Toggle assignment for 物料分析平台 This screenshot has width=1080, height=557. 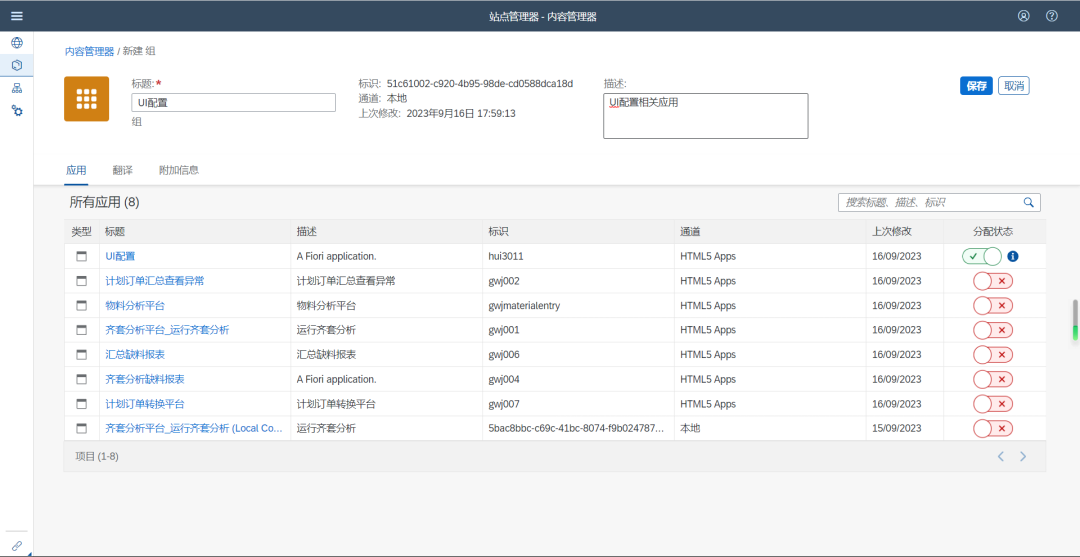pyautogui.click(x=993, y=306)
